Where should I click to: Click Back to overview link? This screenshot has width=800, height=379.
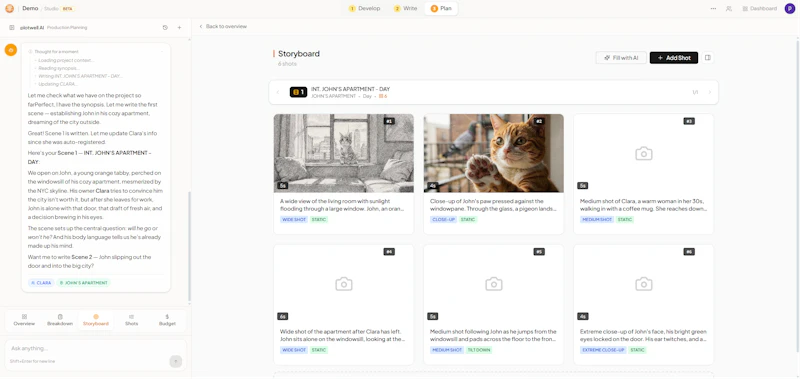tap(223, 27)
